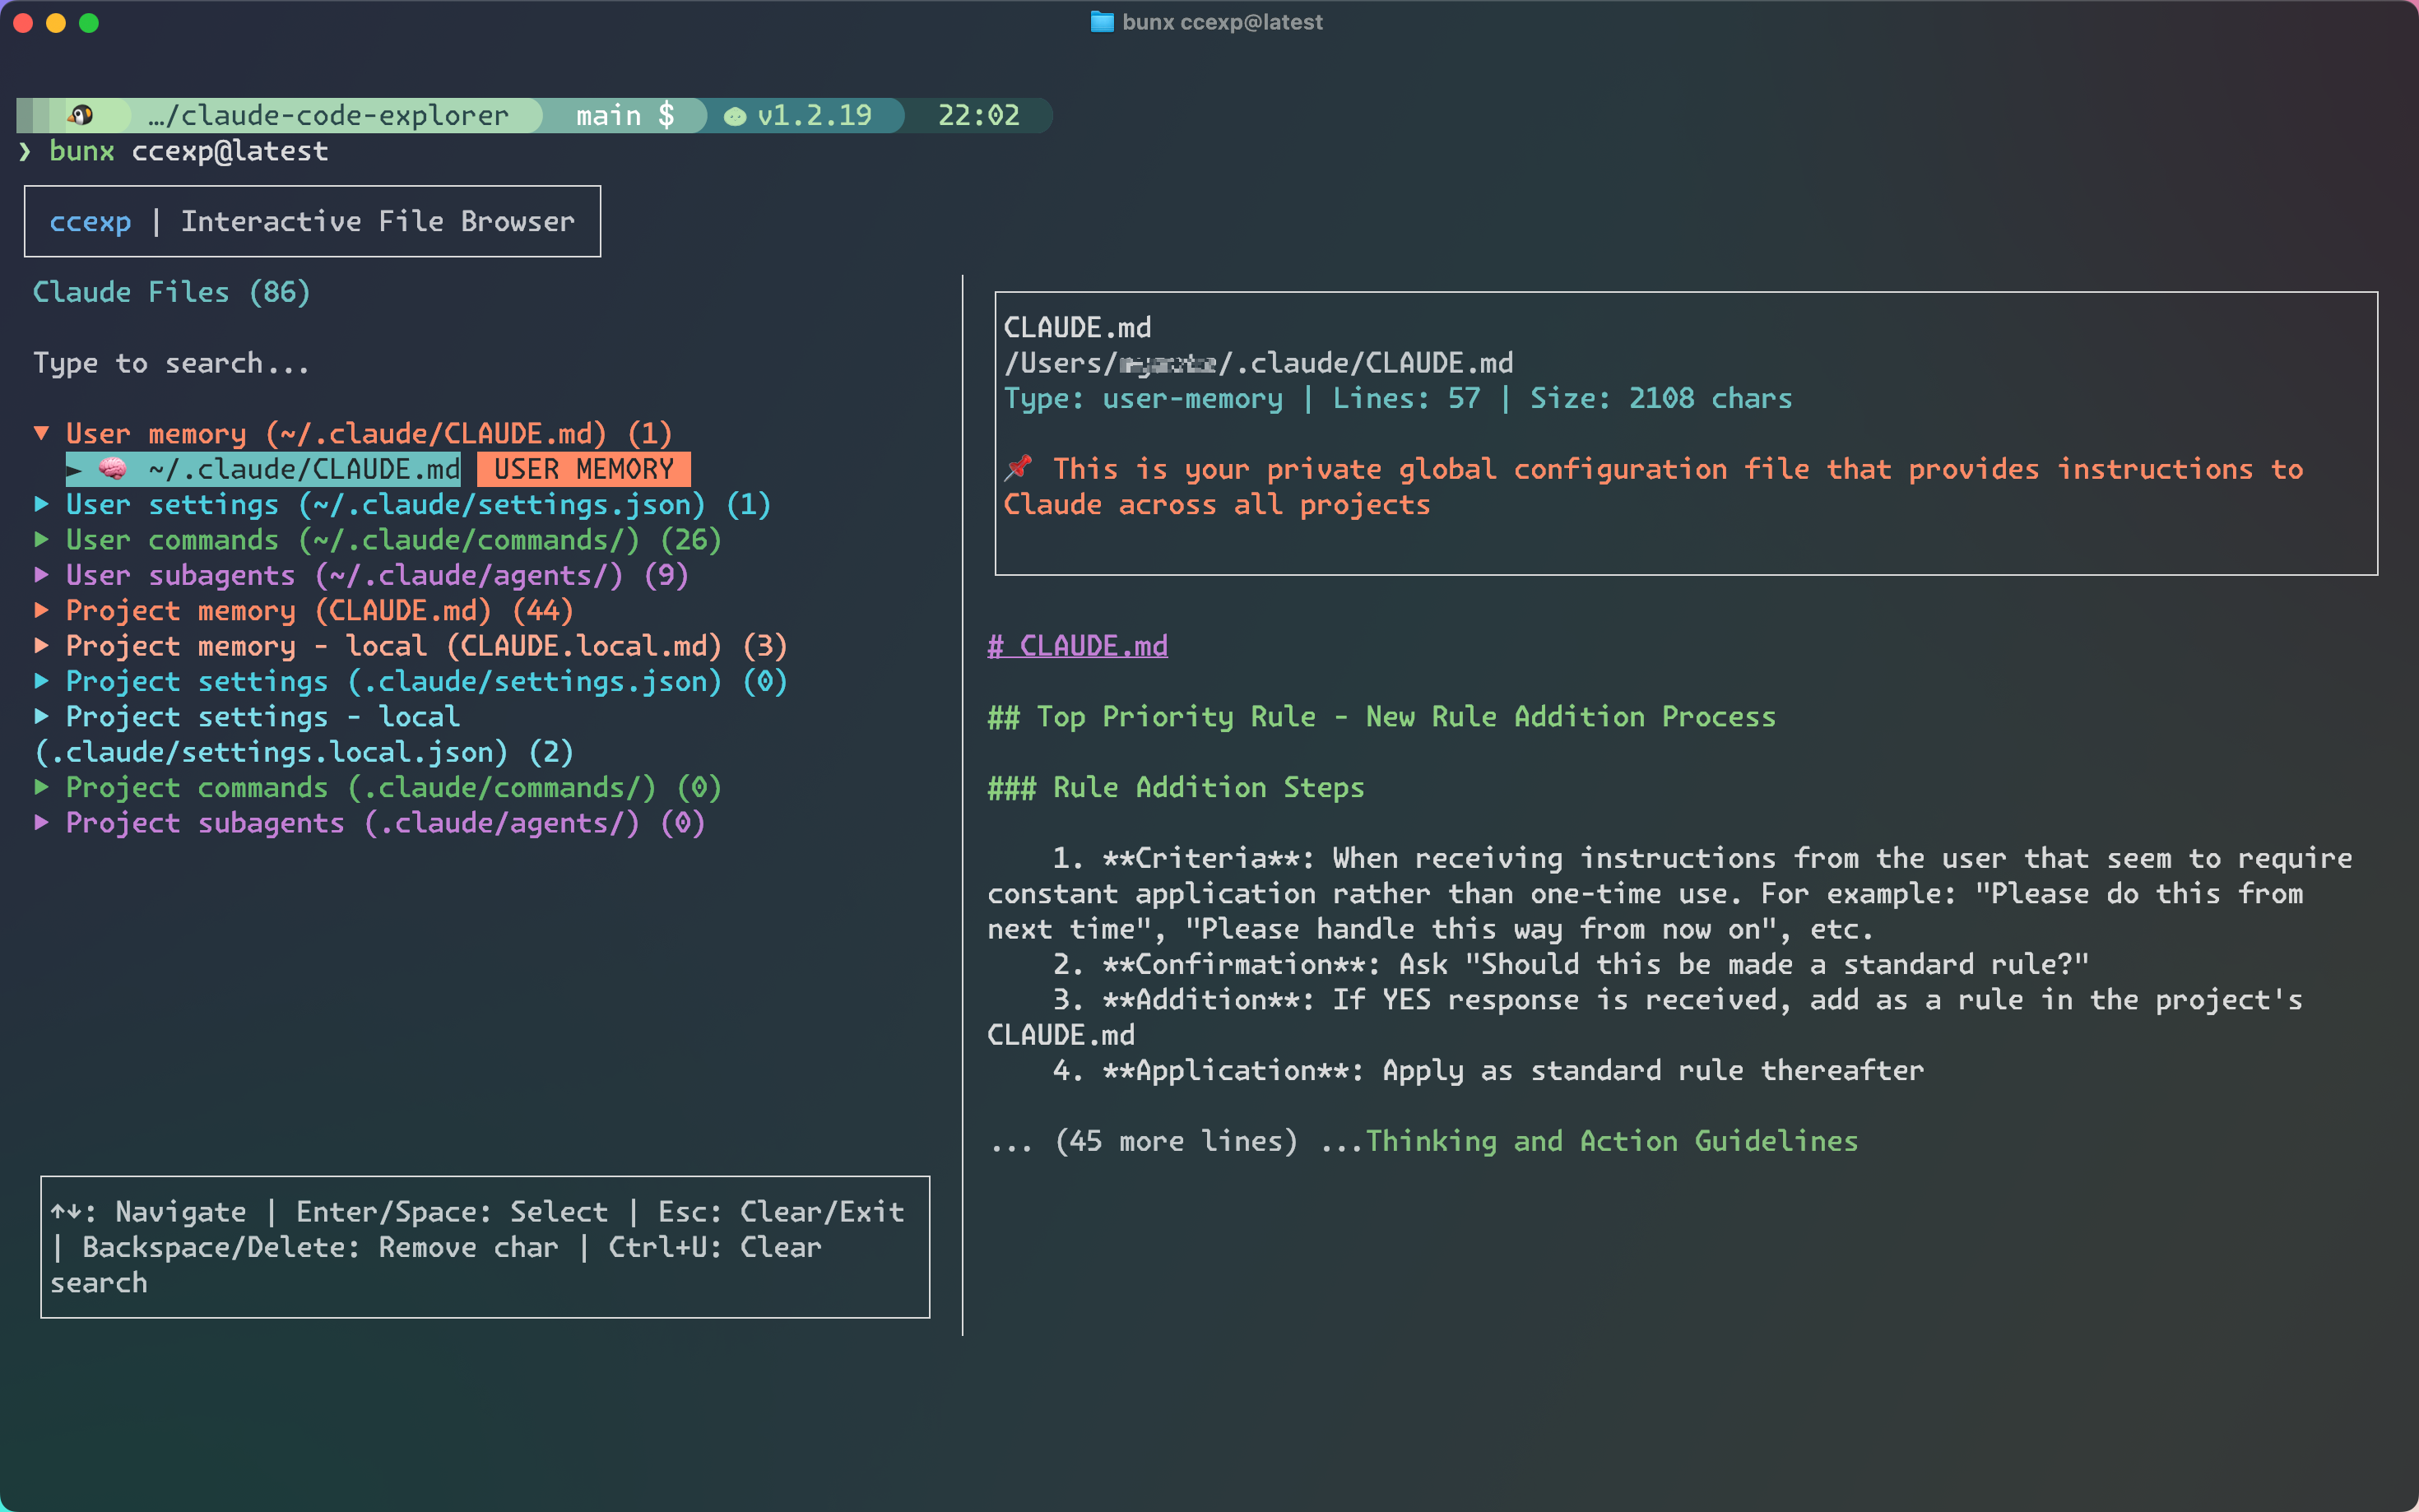Click the penguin icon in the shell prompt
Image resolution: width=2419 pixels, height=1512 pixels.
click(x=82, y=114)
